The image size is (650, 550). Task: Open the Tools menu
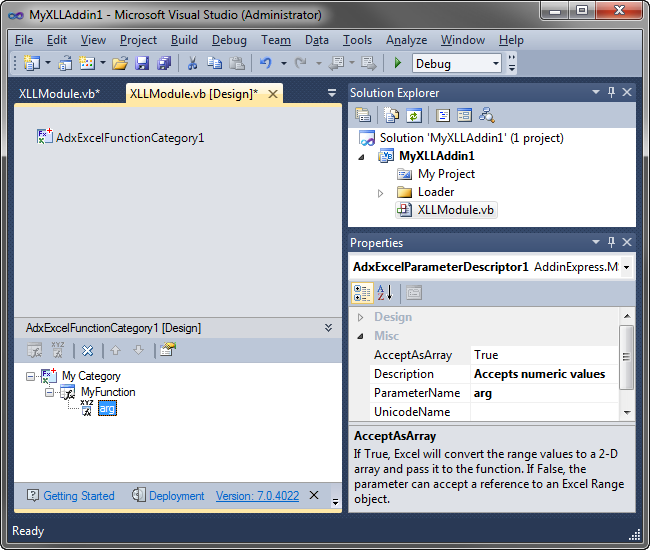[357, 40]
